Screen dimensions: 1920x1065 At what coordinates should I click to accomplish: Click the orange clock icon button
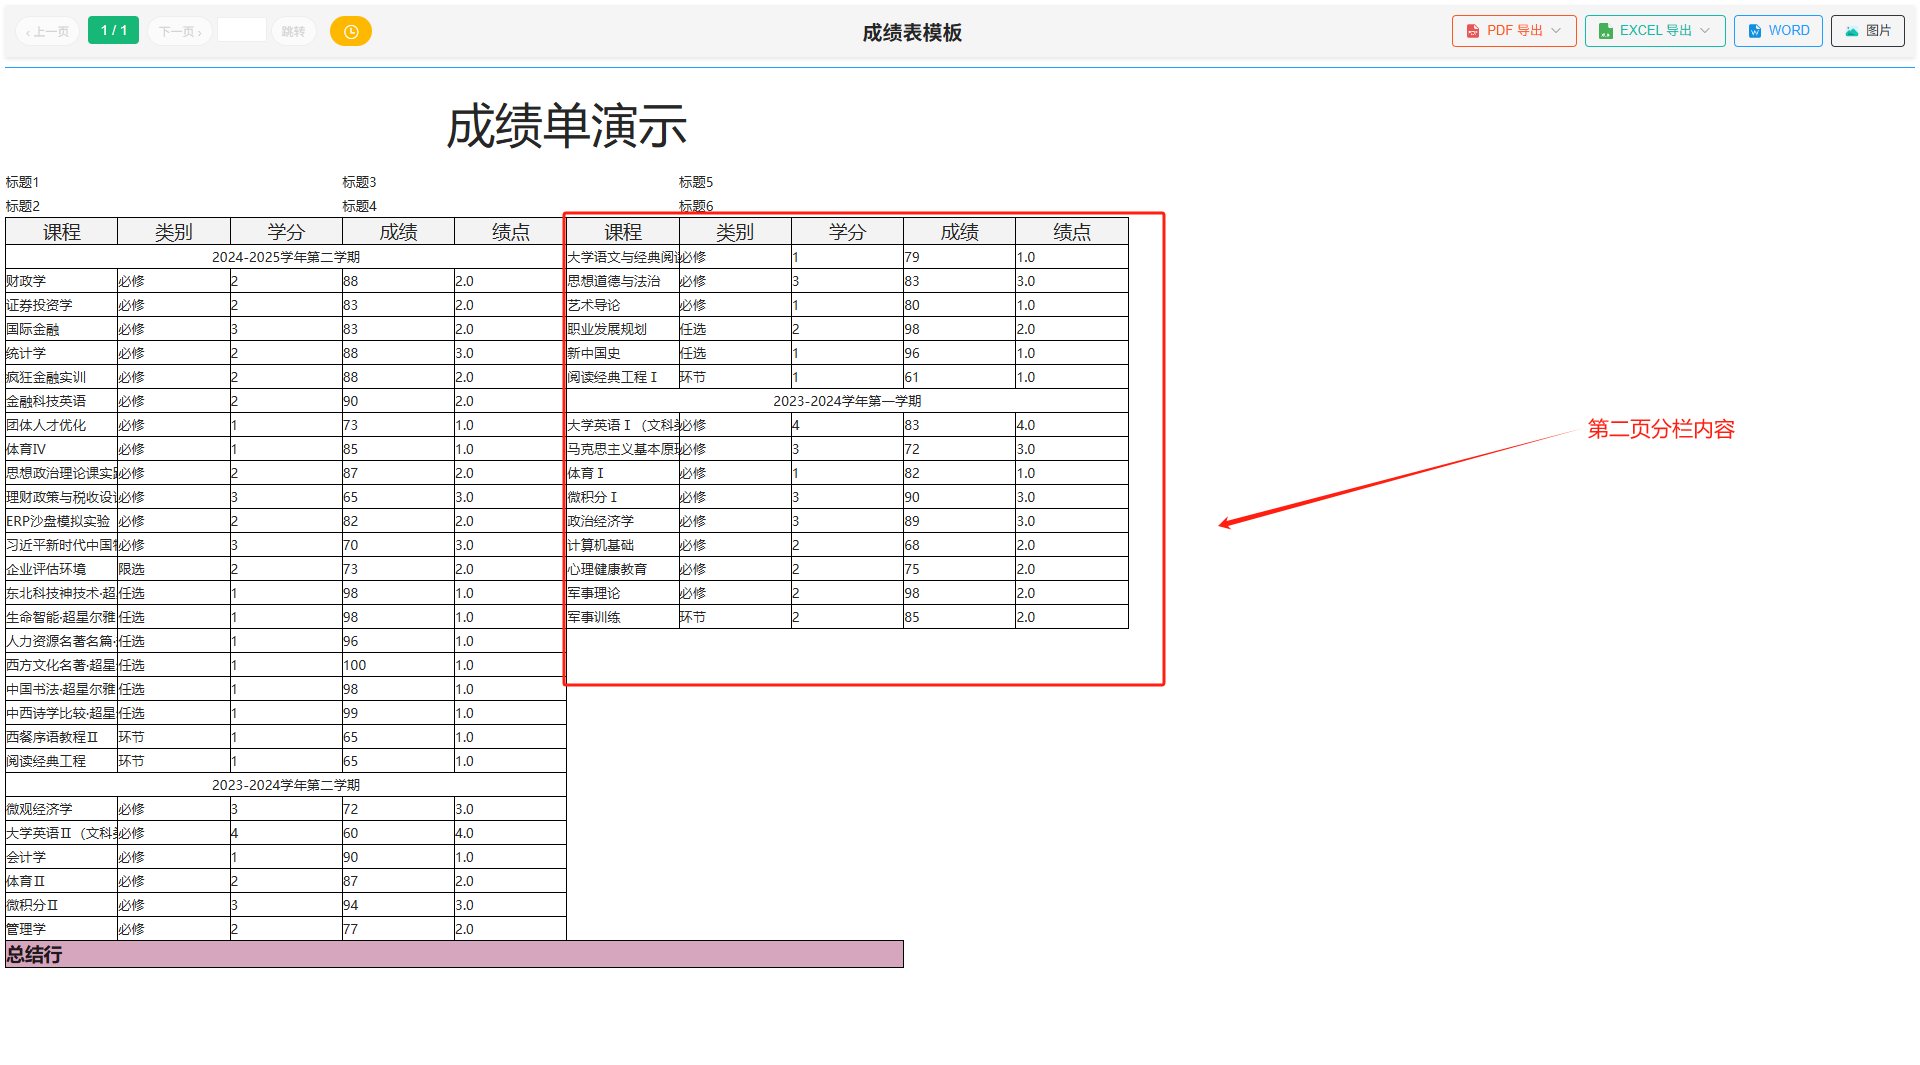point(350,32)
